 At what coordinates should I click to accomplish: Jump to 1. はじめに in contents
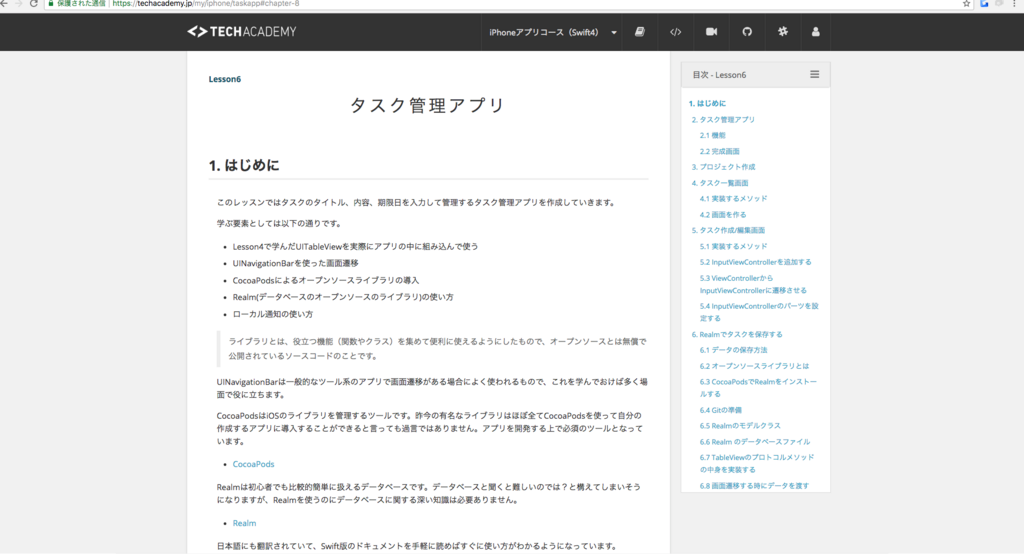[x=707, y=103]
